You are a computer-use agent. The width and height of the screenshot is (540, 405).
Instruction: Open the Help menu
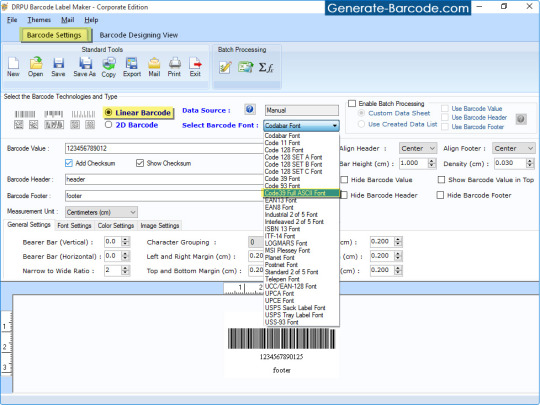pos(91,20)
